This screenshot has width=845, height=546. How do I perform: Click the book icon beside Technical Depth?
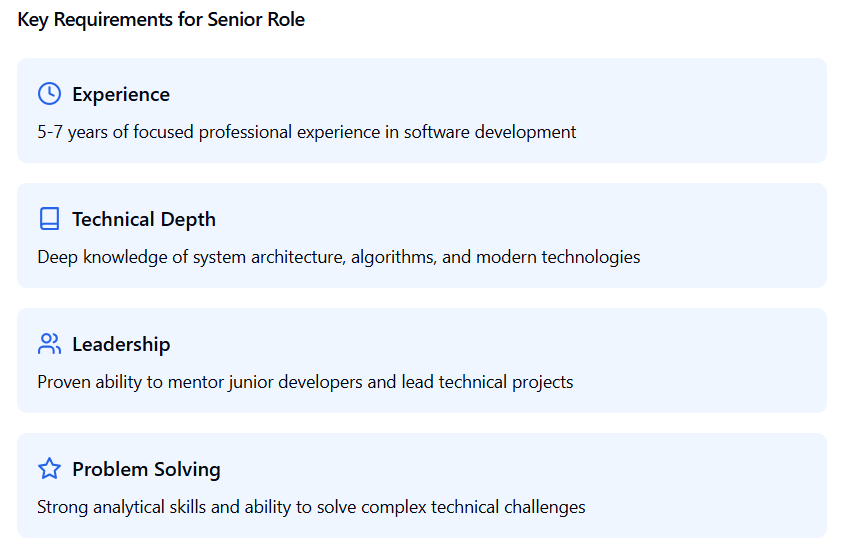tap(50, 219)
